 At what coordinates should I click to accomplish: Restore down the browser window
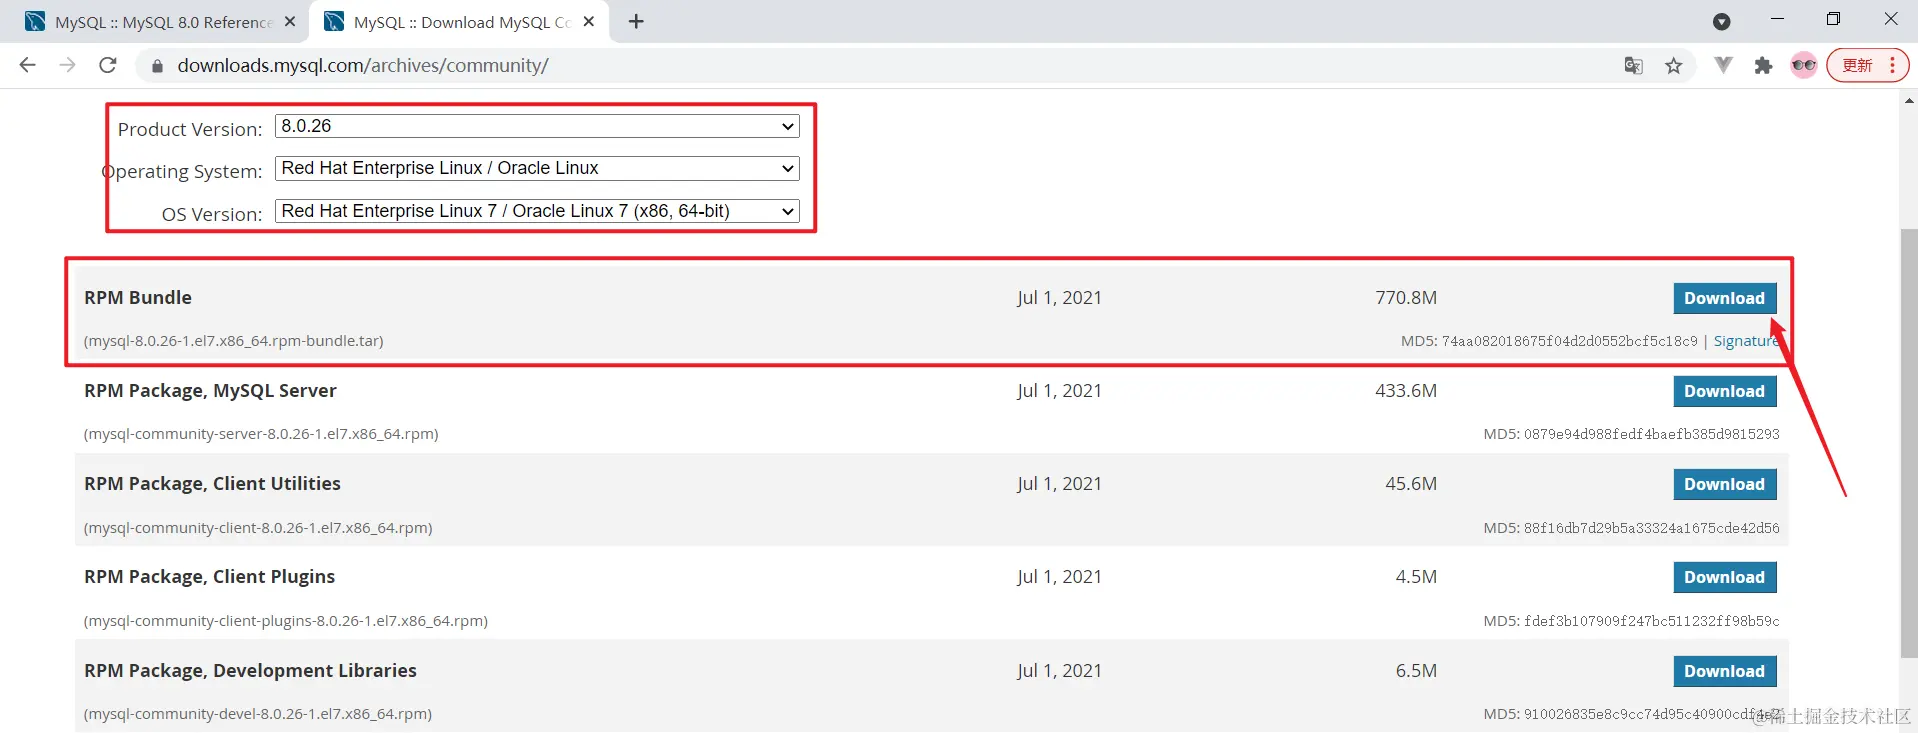point(1833,19)
